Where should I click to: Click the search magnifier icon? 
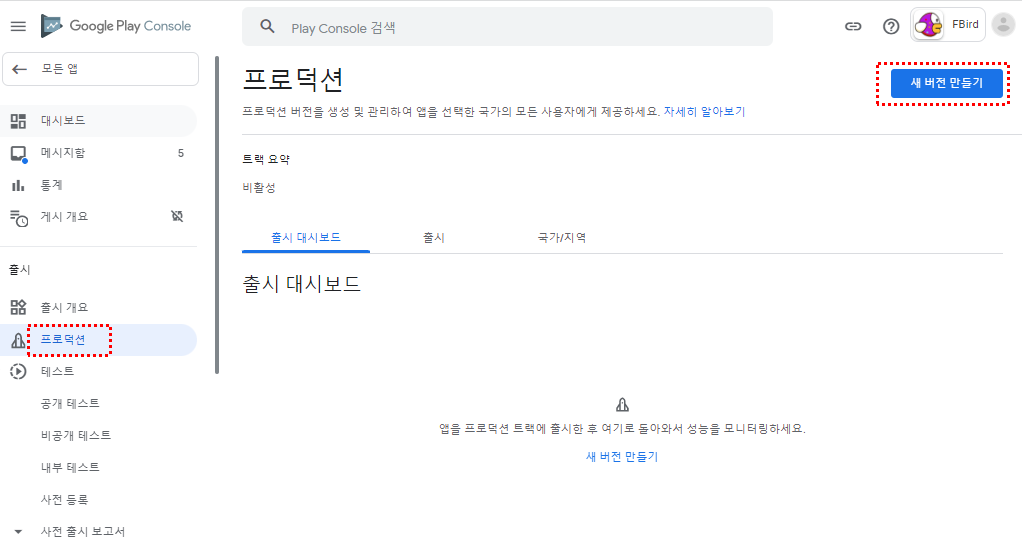click(267, 27)
